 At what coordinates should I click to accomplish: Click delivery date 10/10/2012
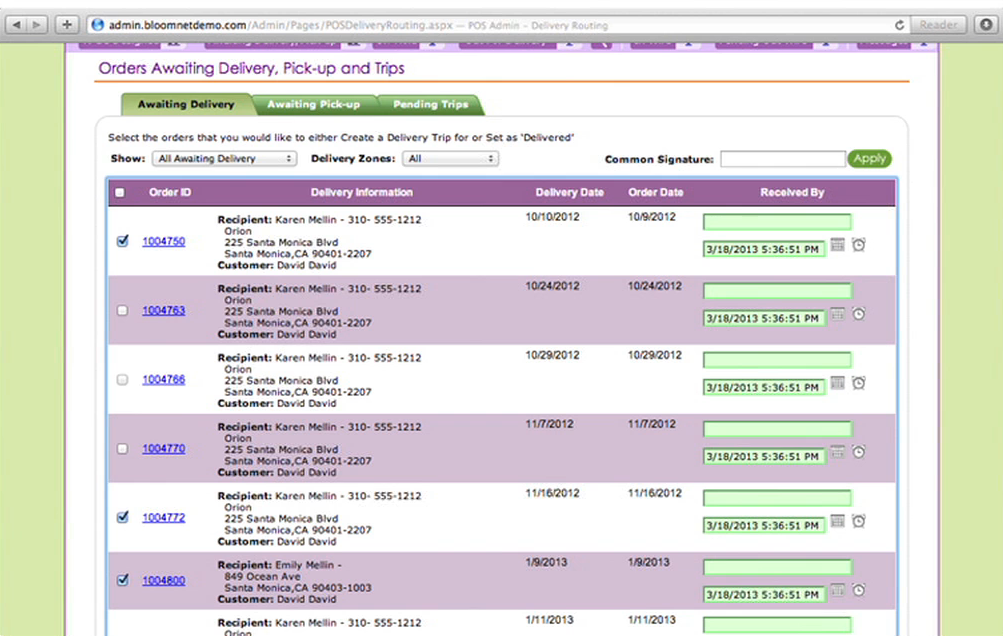552,217
